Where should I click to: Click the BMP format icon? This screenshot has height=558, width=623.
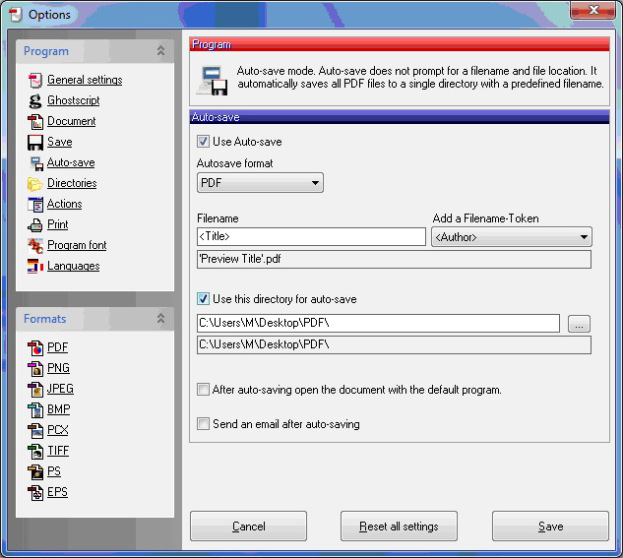(35, 409)
